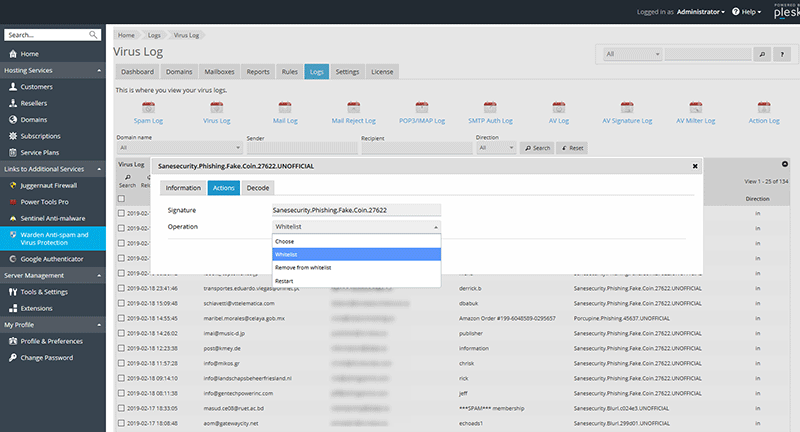Click the sidebar Search input field
Viewport: 800px width, 432px height.
click(x=46, y=33)
